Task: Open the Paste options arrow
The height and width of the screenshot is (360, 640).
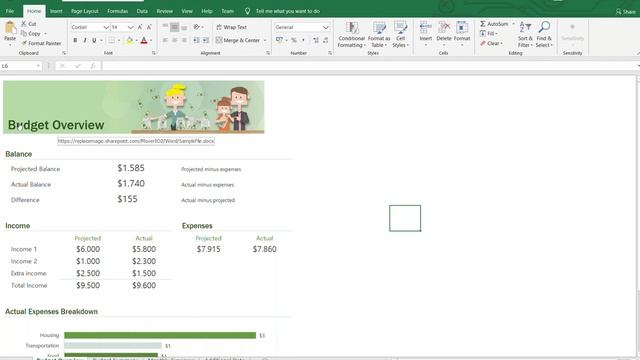Action: coord(10,44)
